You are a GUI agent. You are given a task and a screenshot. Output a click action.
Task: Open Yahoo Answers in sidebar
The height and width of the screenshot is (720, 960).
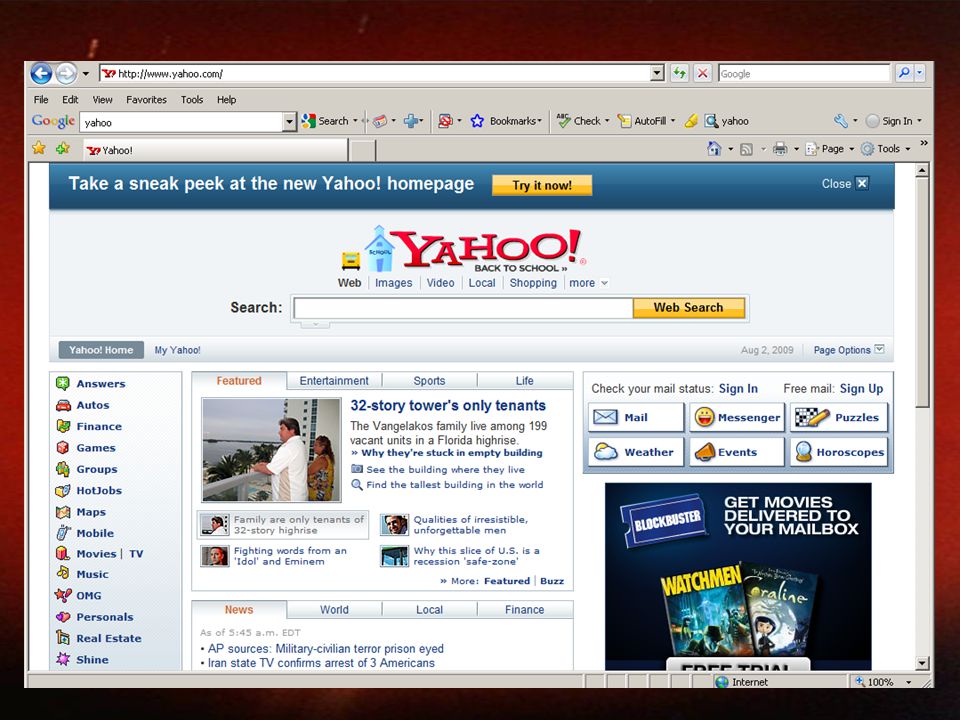[x=100, y=384]
